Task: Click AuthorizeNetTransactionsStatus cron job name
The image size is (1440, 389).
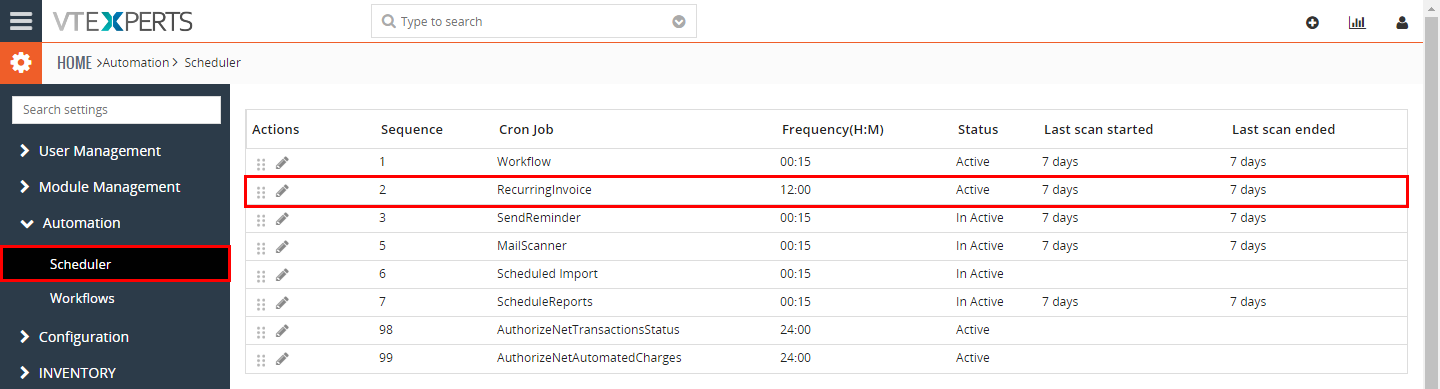Action: (x=588, y=329)
